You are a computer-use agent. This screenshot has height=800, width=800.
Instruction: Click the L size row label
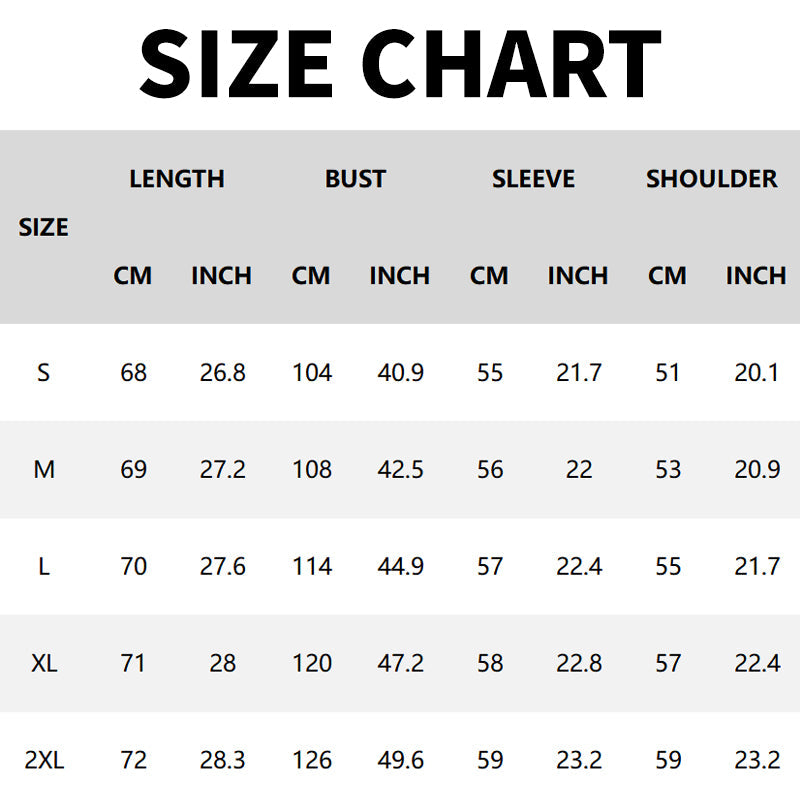44,566
